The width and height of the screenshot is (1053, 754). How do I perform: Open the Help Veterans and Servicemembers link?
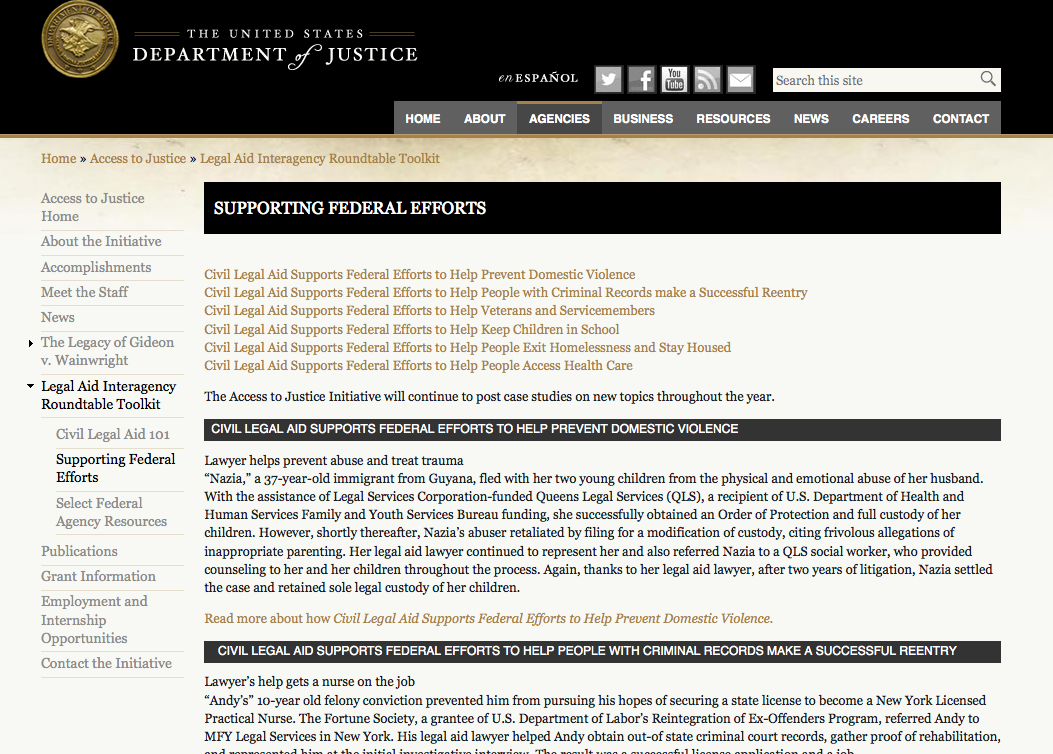point(429,311)
